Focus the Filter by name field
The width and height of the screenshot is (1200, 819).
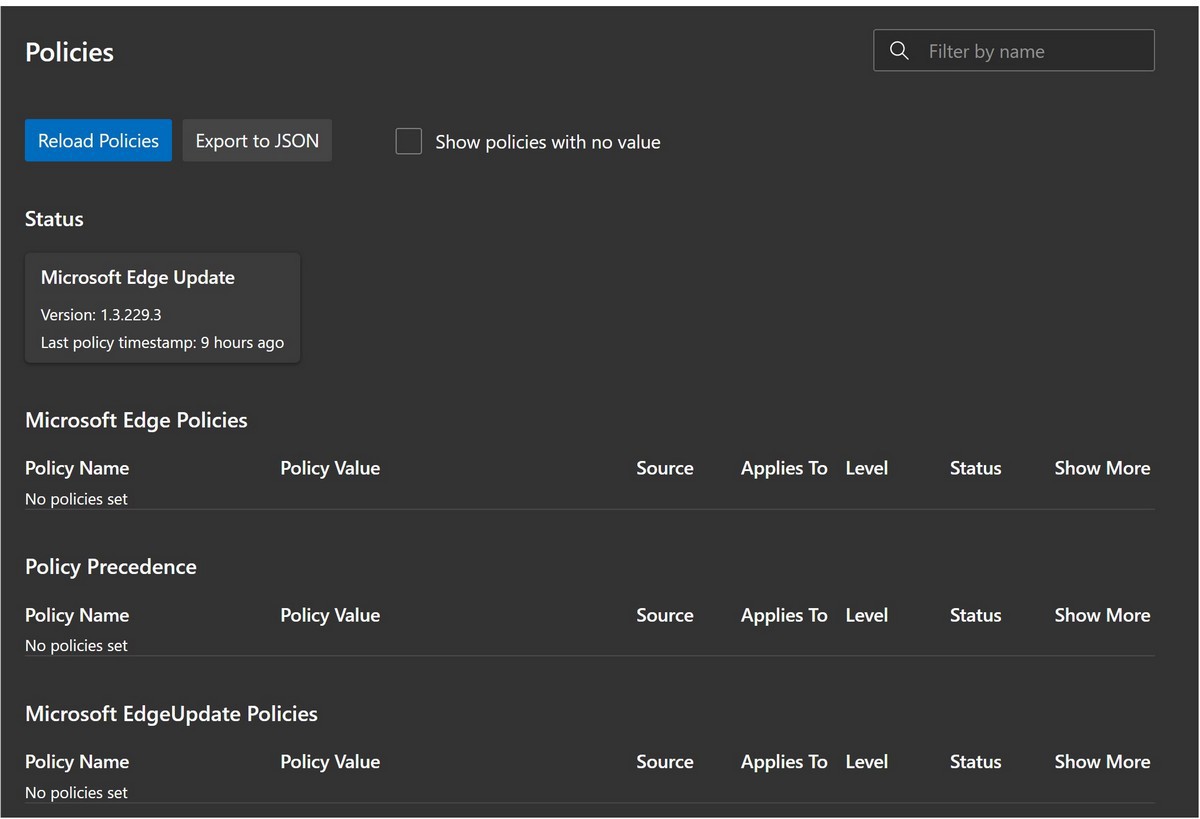pyautogui.click(x=1014, y=51)
